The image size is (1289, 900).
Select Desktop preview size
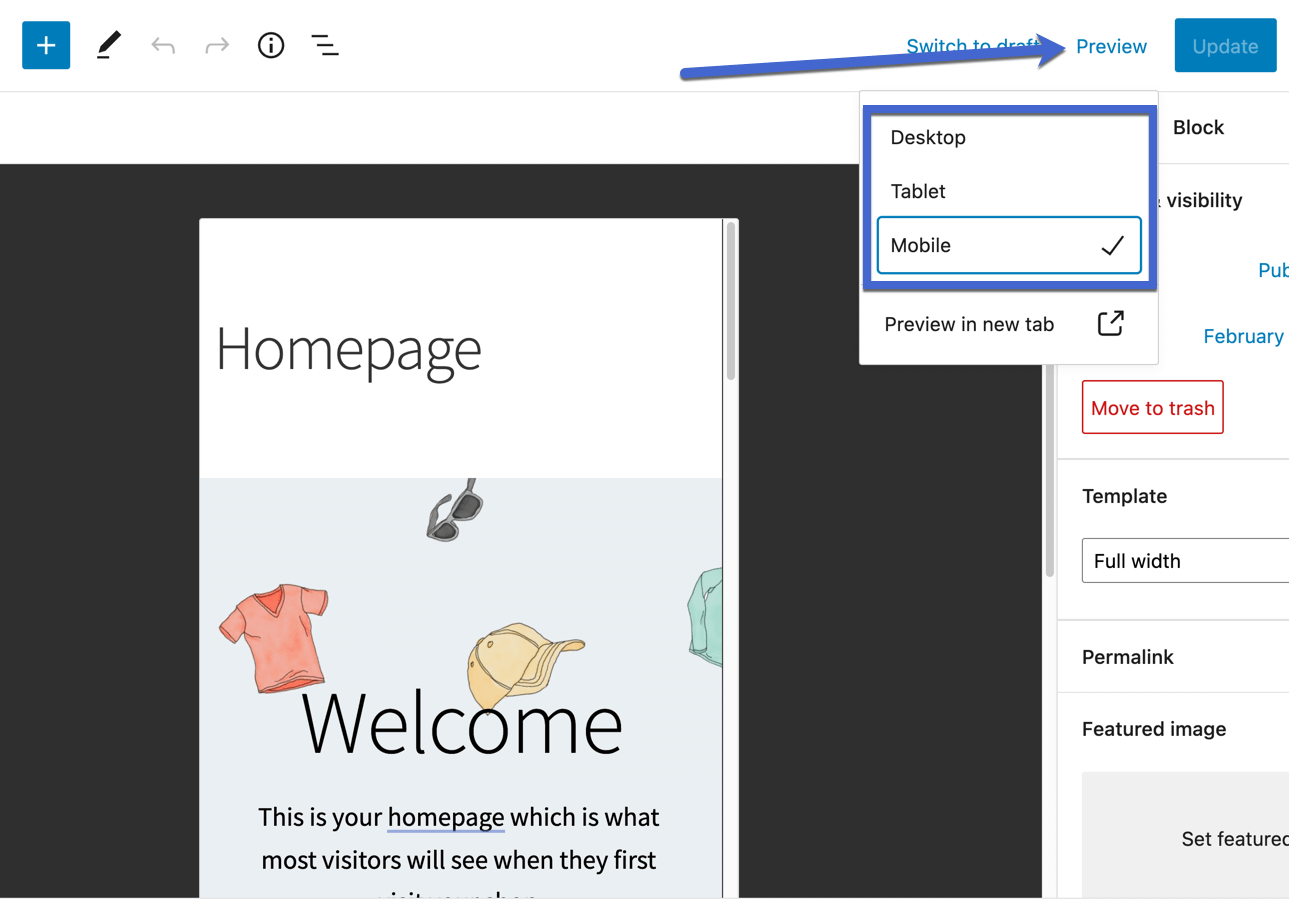pos(928,137)
